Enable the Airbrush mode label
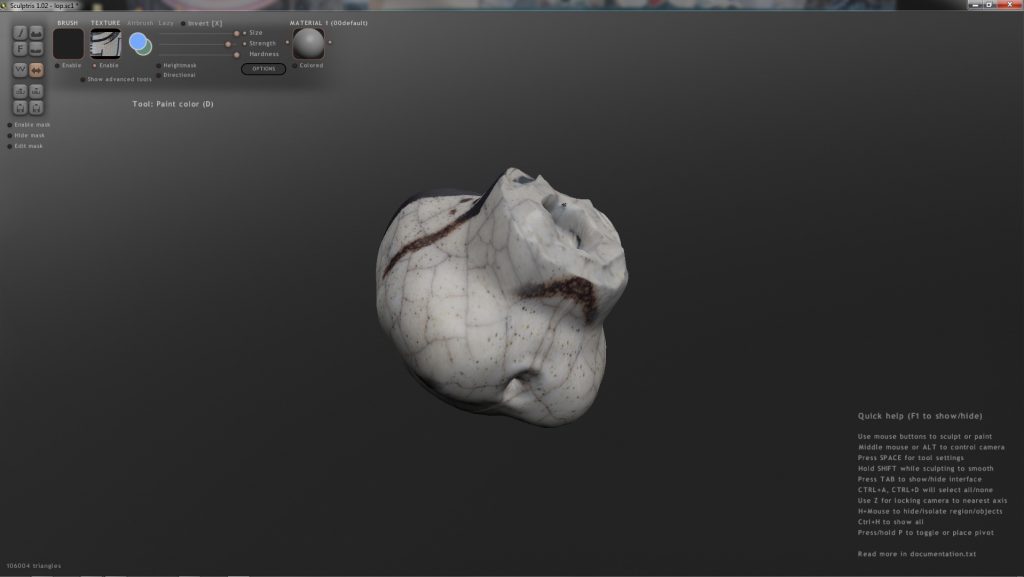This screenshot has height=577, width=1024. click(140, 22)
